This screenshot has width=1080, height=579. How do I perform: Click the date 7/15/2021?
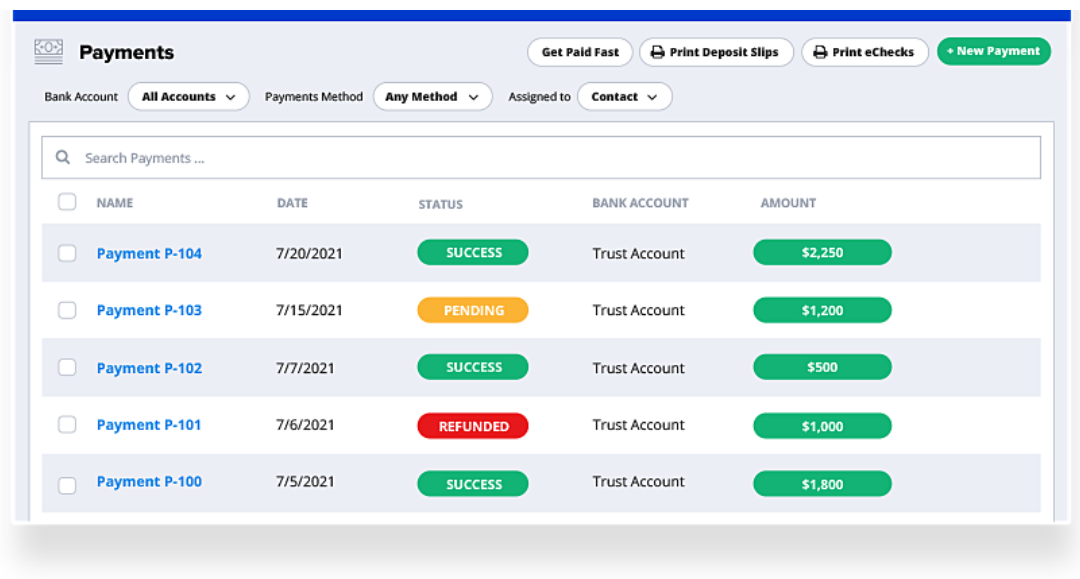(x=309, y=310)
